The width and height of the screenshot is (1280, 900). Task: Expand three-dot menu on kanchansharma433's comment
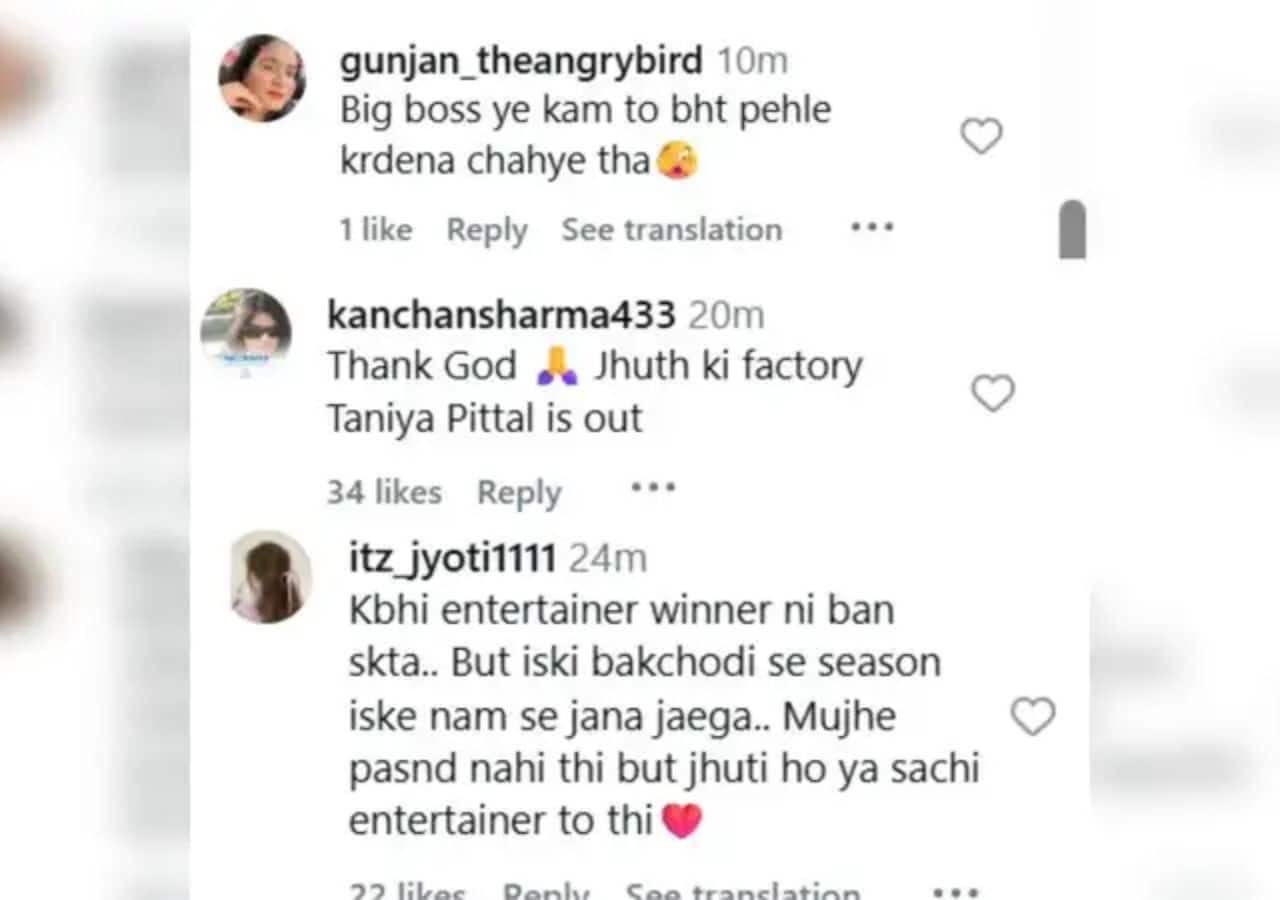click(653, 488)
